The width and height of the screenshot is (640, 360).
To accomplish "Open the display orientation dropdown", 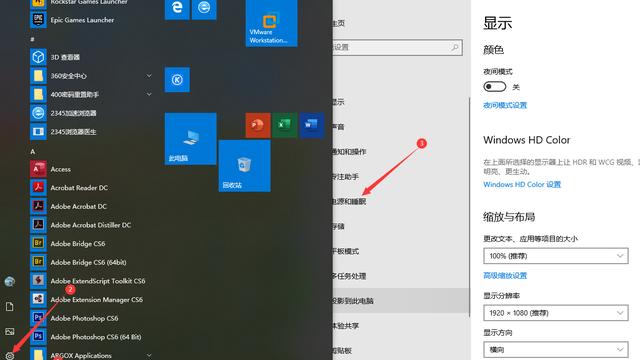I will click(x=556, y=350).
